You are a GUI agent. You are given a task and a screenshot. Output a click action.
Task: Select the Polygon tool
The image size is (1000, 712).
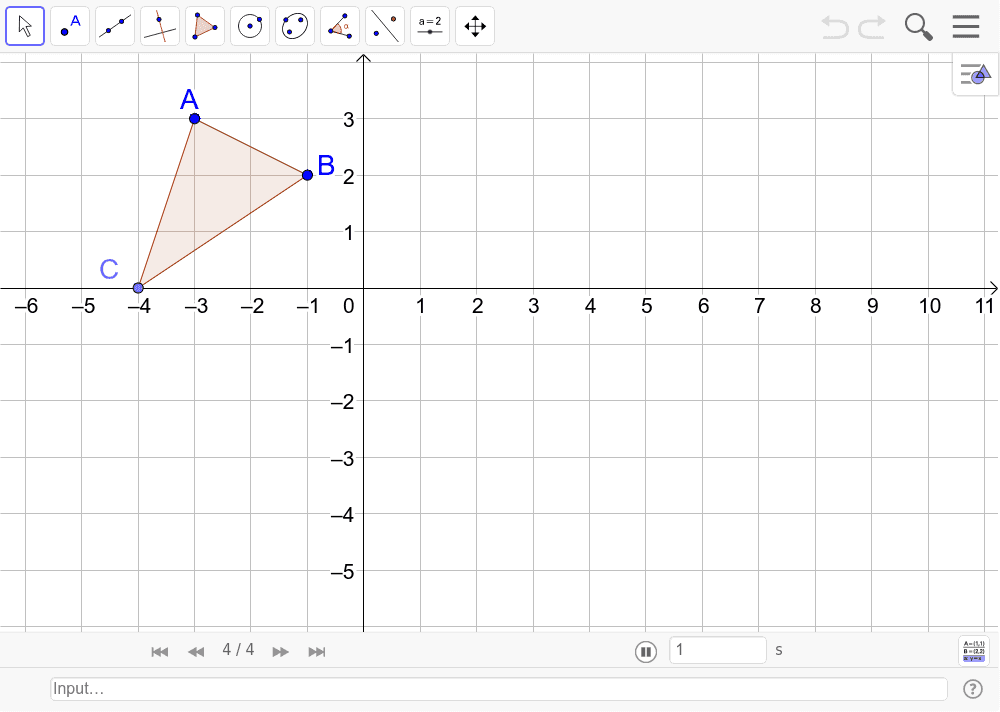point(204,26)
